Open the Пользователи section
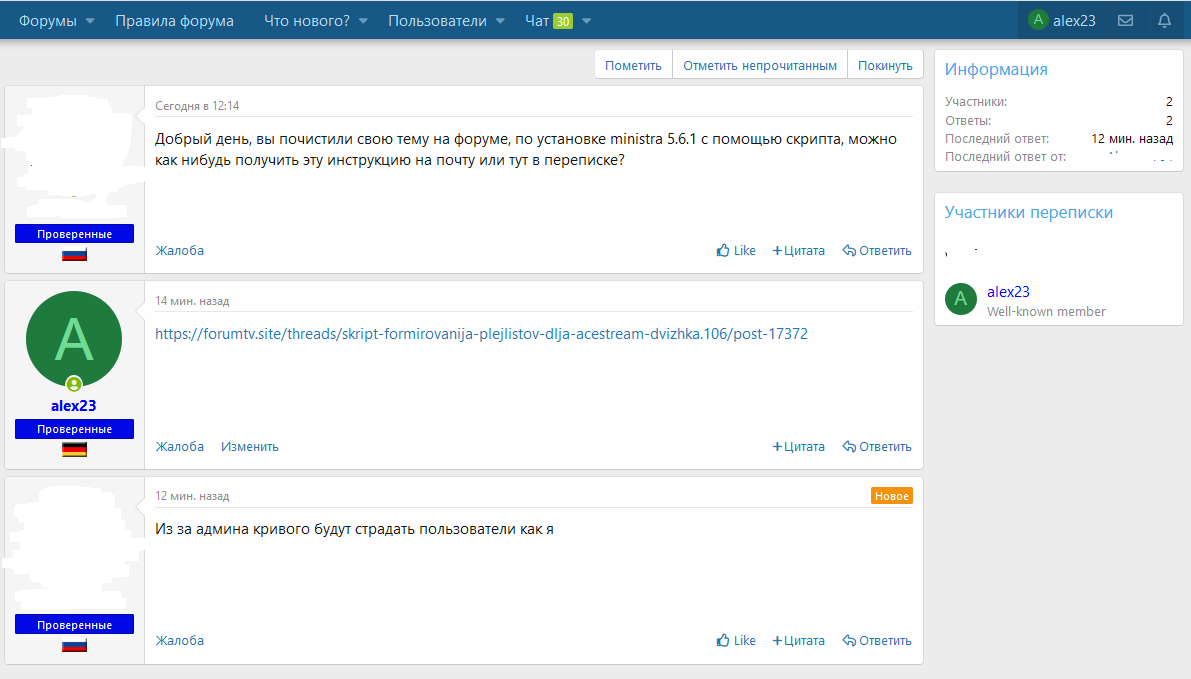Screen dimensions: 1191x679 [x=438, y=21]
